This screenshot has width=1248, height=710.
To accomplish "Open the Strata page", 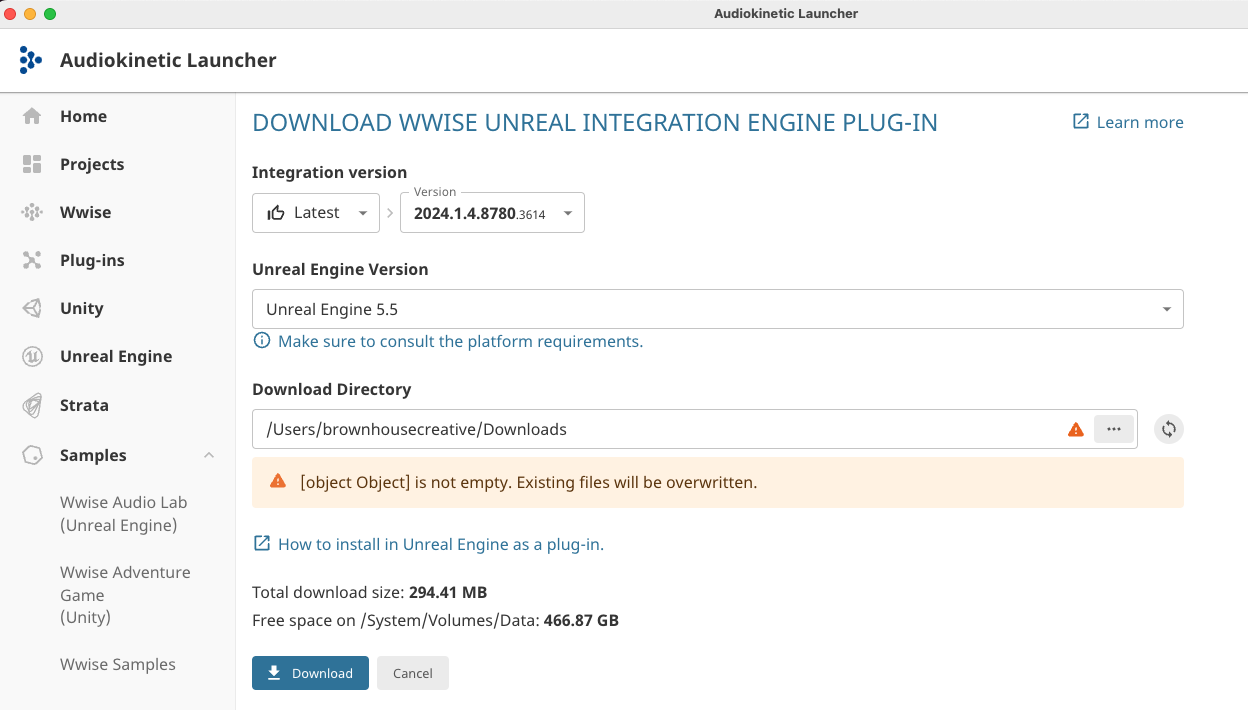I will click(x=84, y=405).
